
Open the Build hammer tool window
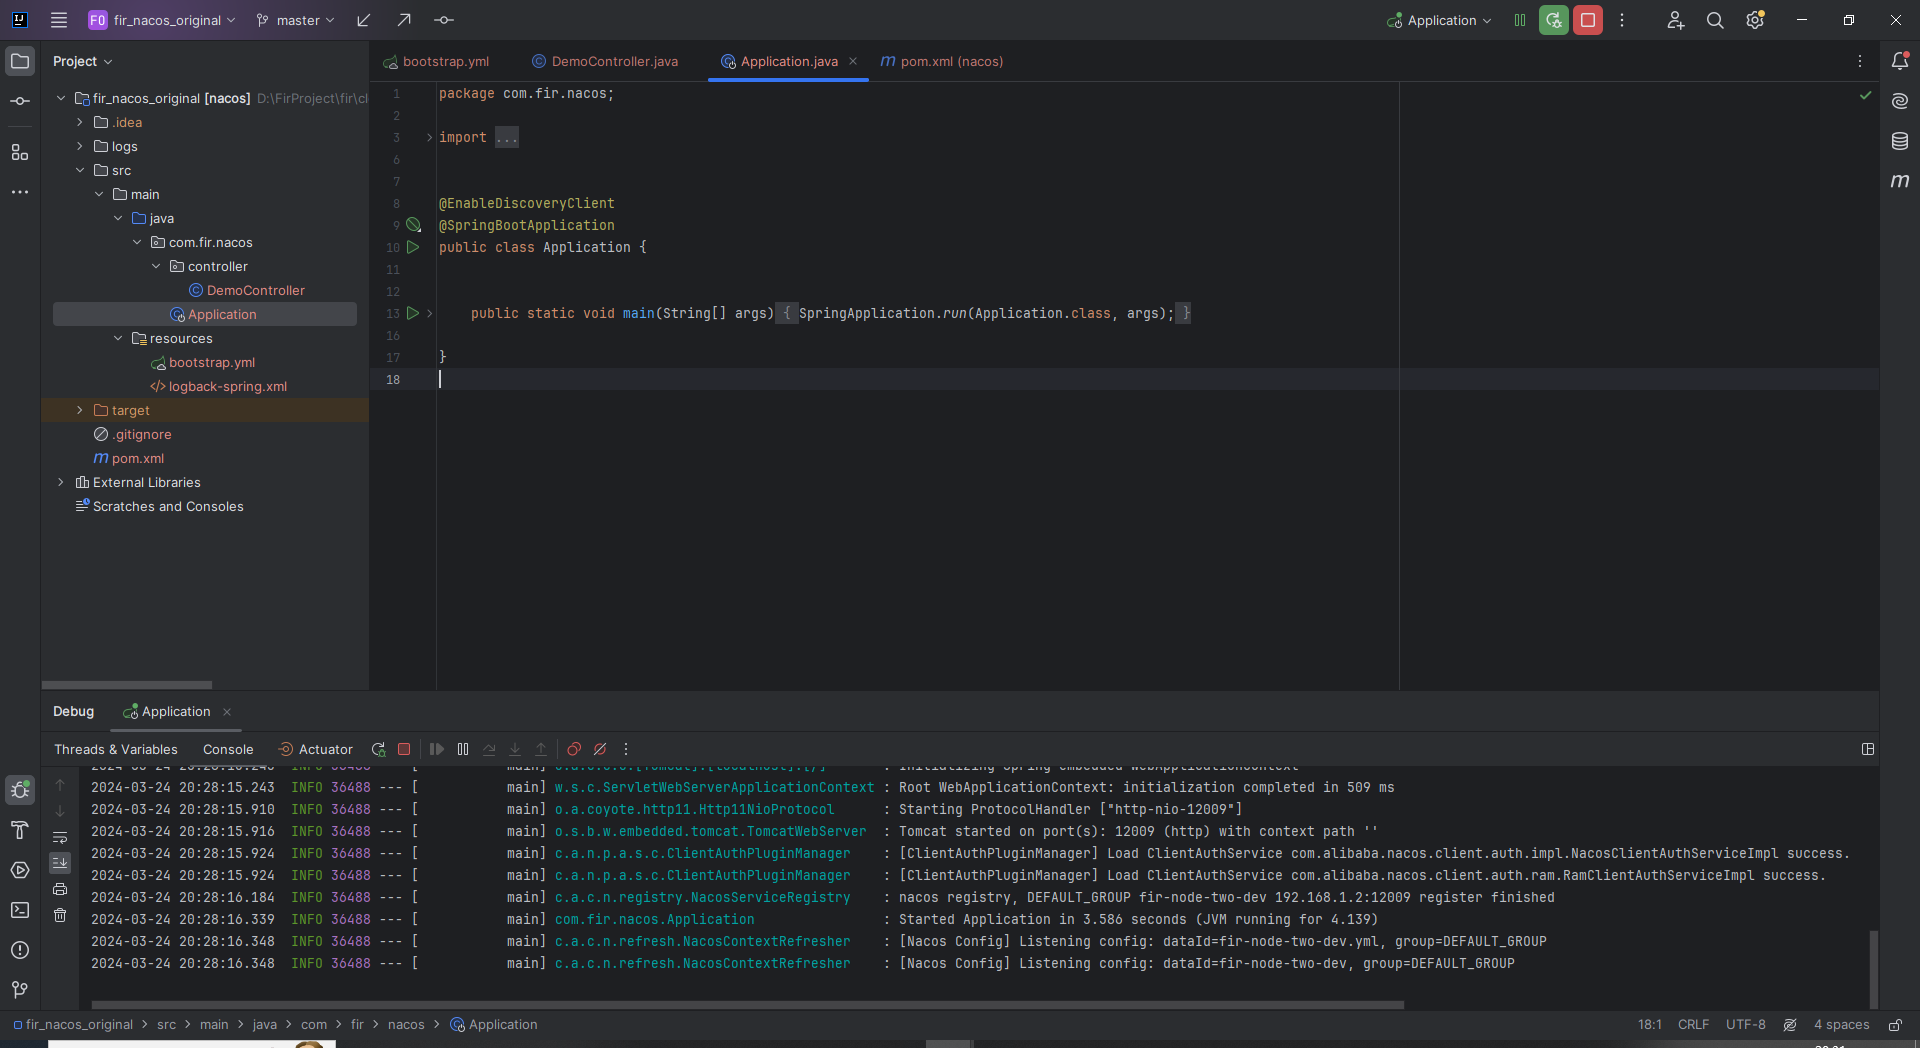coord(20,830)
